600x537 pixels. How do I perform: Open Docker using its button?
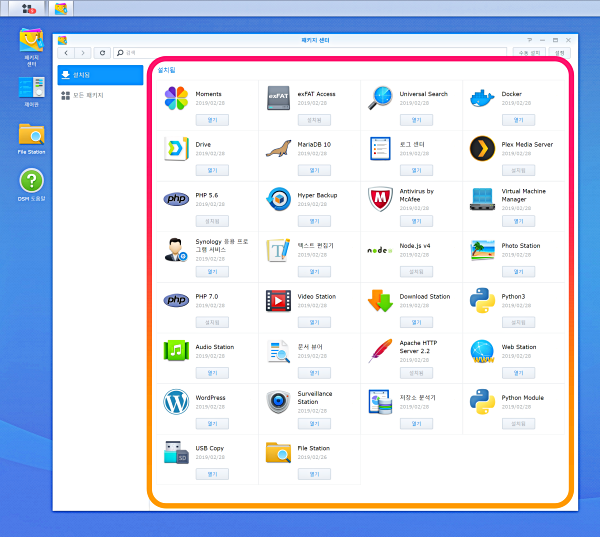(518, 120)
